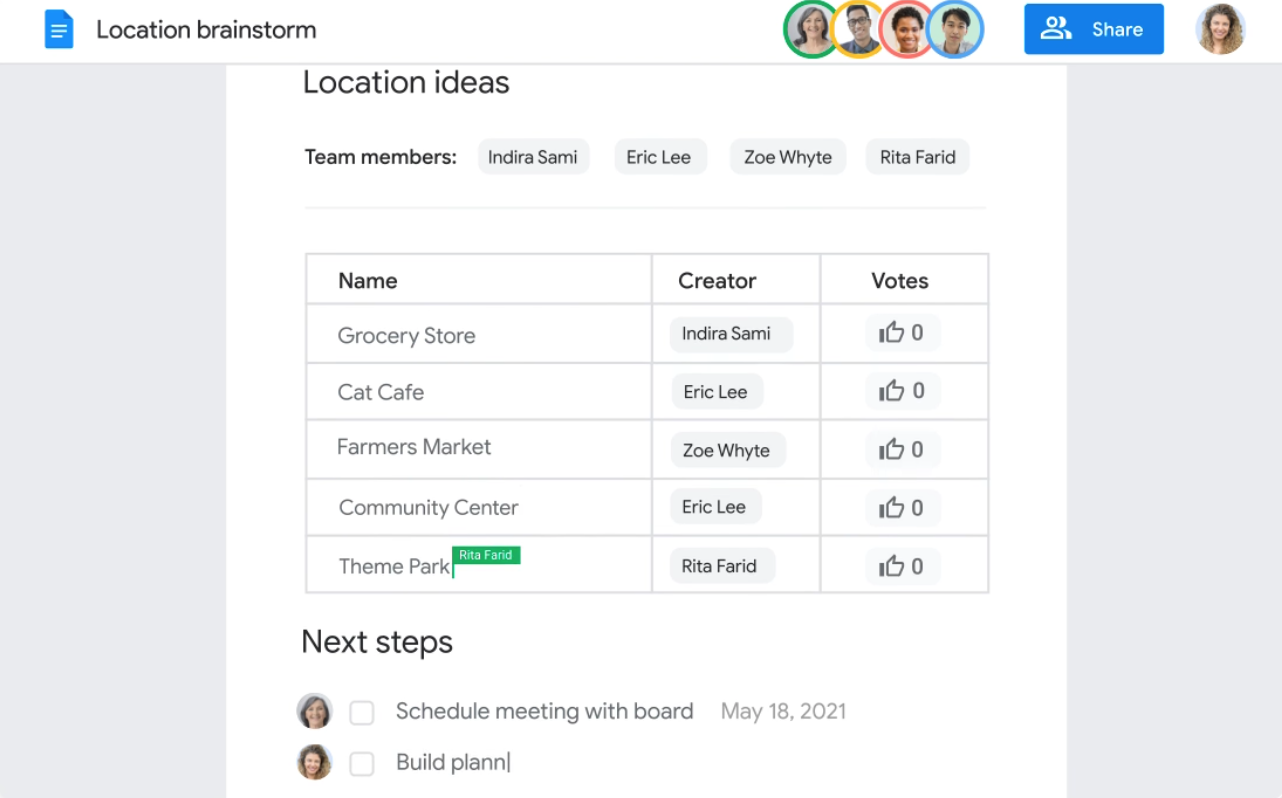Open the green-ringed collaborator avatar
This screenshot has height=798, width=1282.
[810, 30]
